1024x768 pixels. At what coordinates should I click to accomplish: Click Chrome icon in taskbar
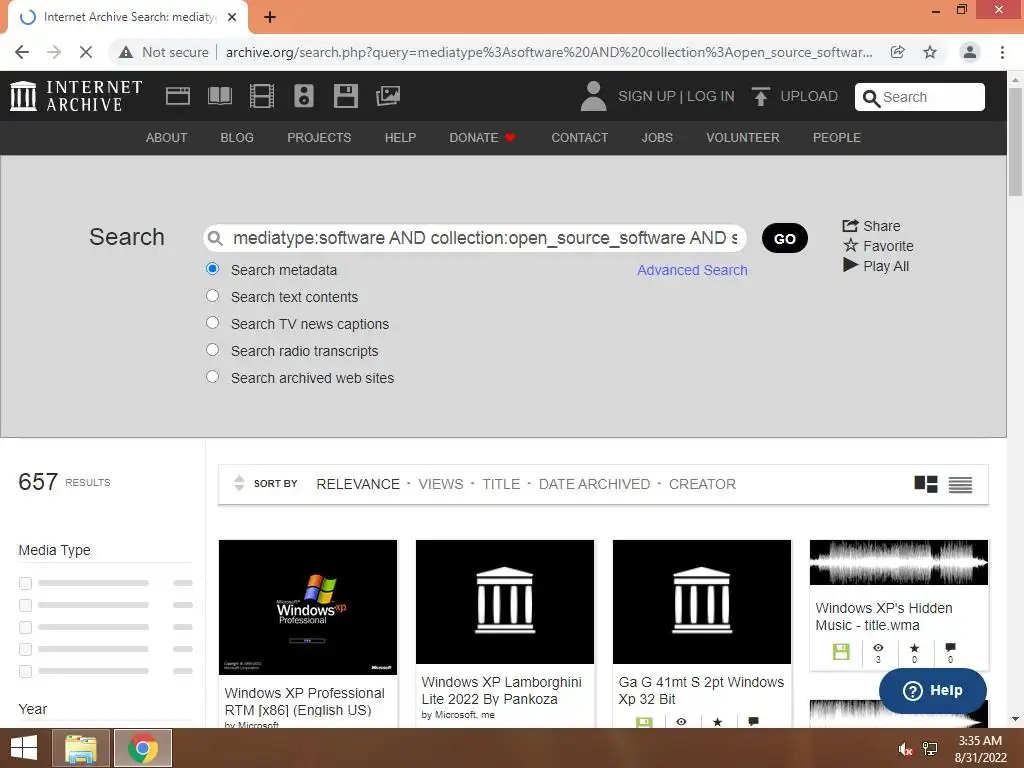143,748
